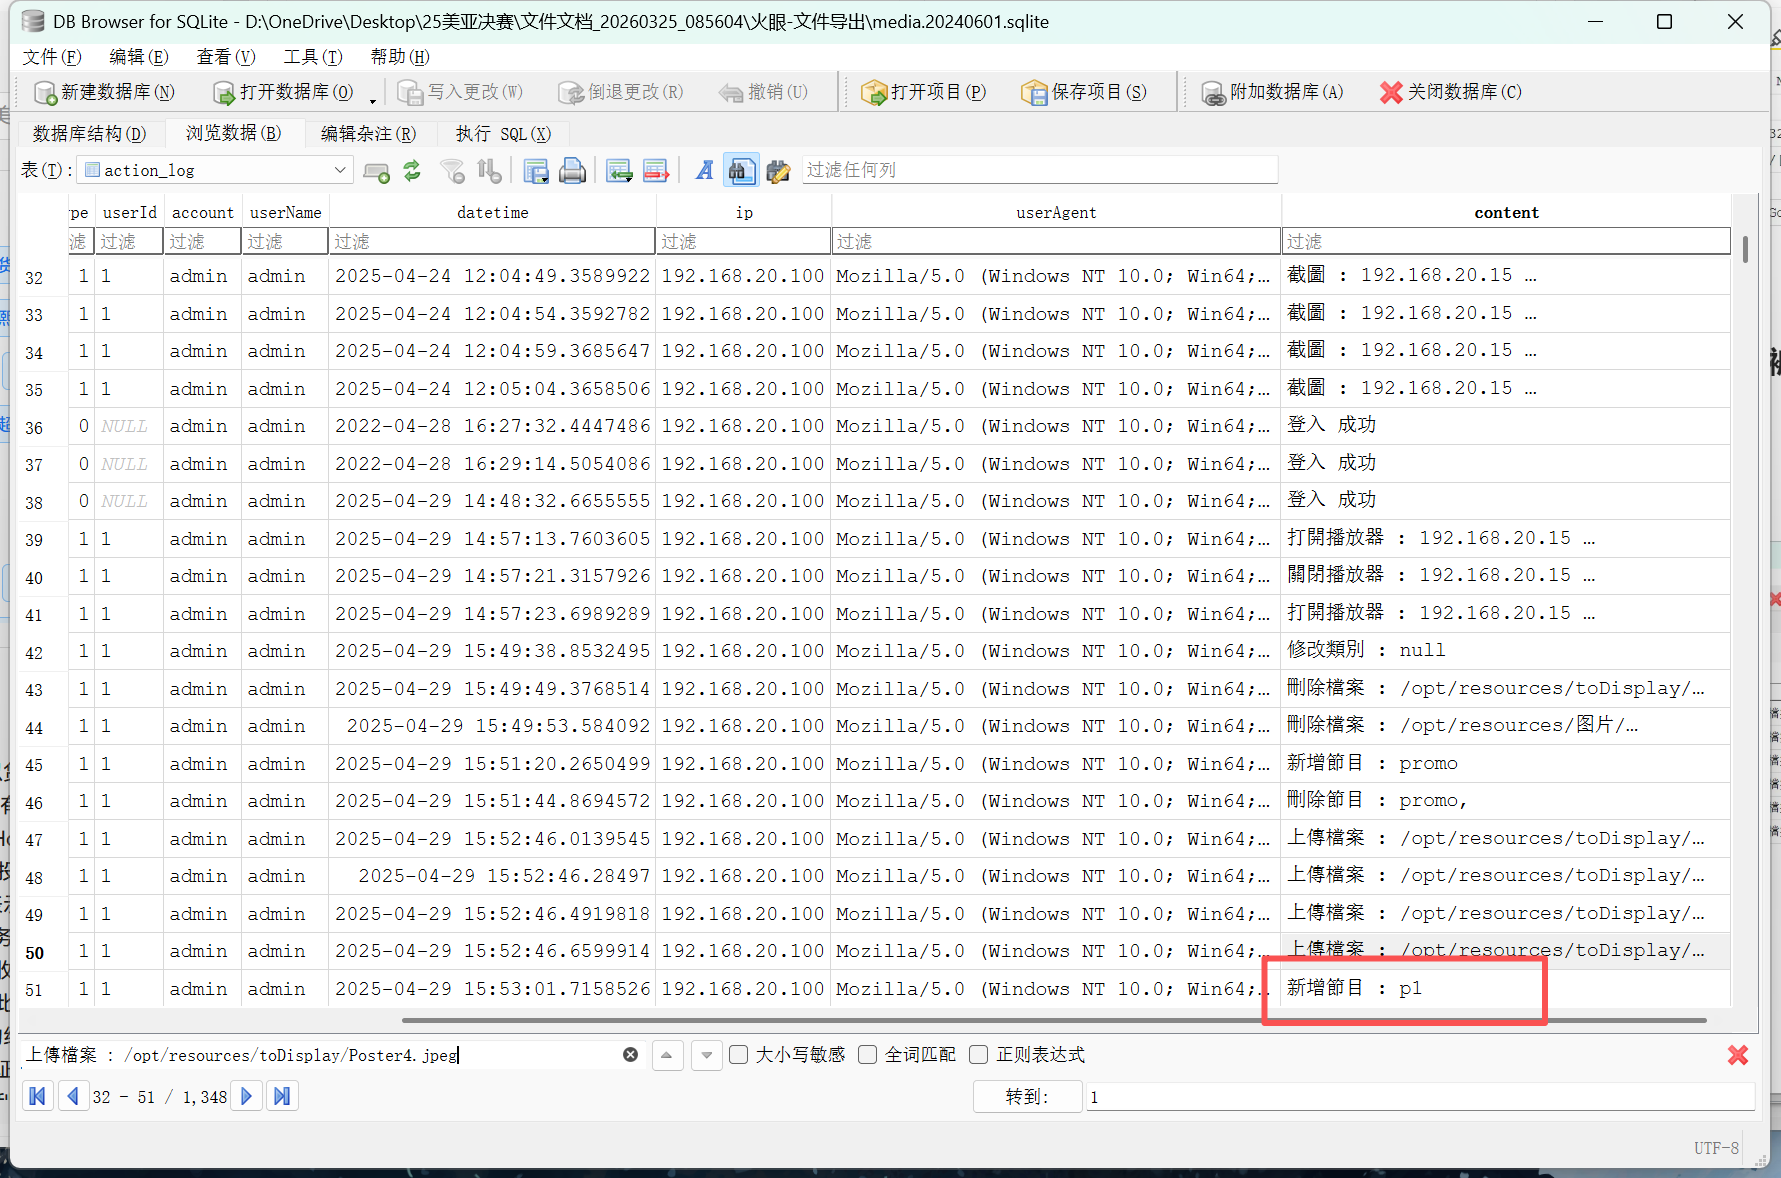Go to the previous page of records
Image resolution: width=1781 pixels, height=1178 pixels.
click(73, 1096)
